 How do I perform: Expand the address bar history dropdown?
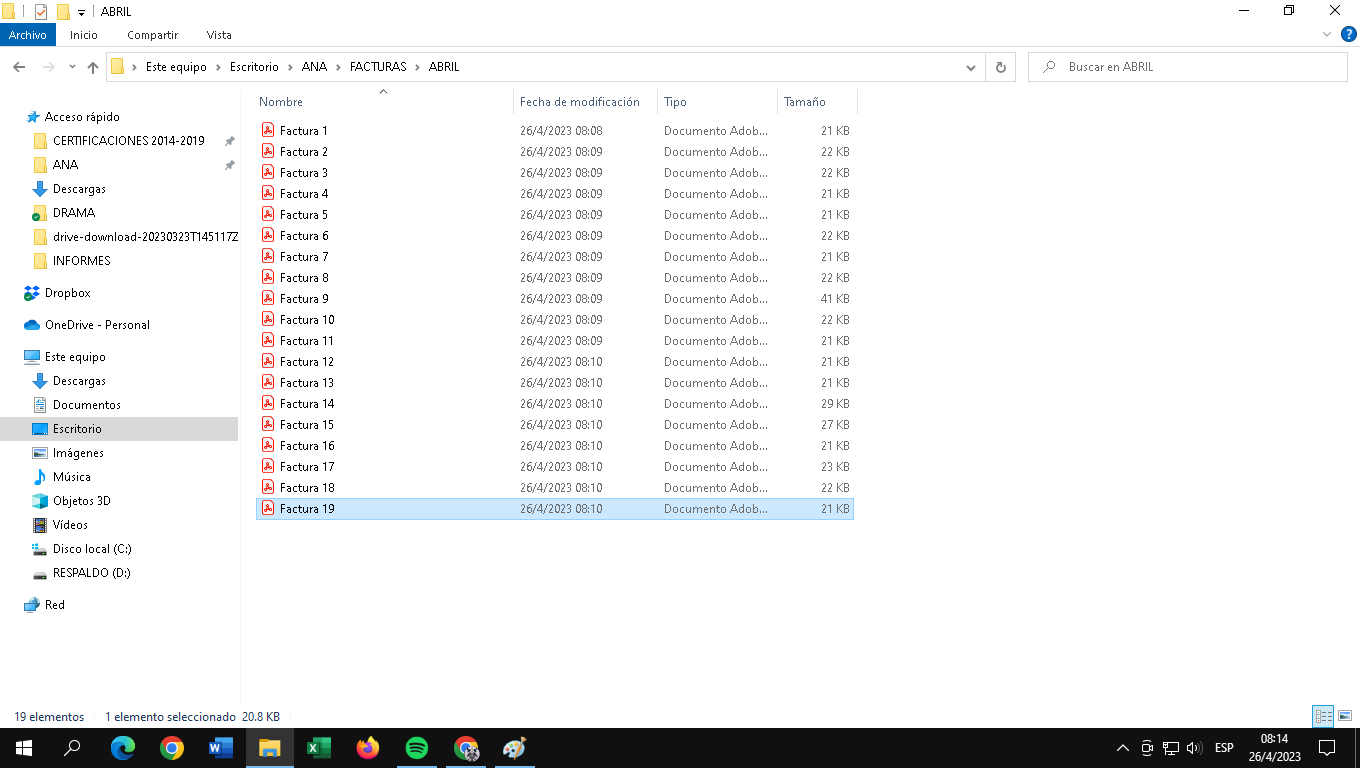[x=970, y=67]
